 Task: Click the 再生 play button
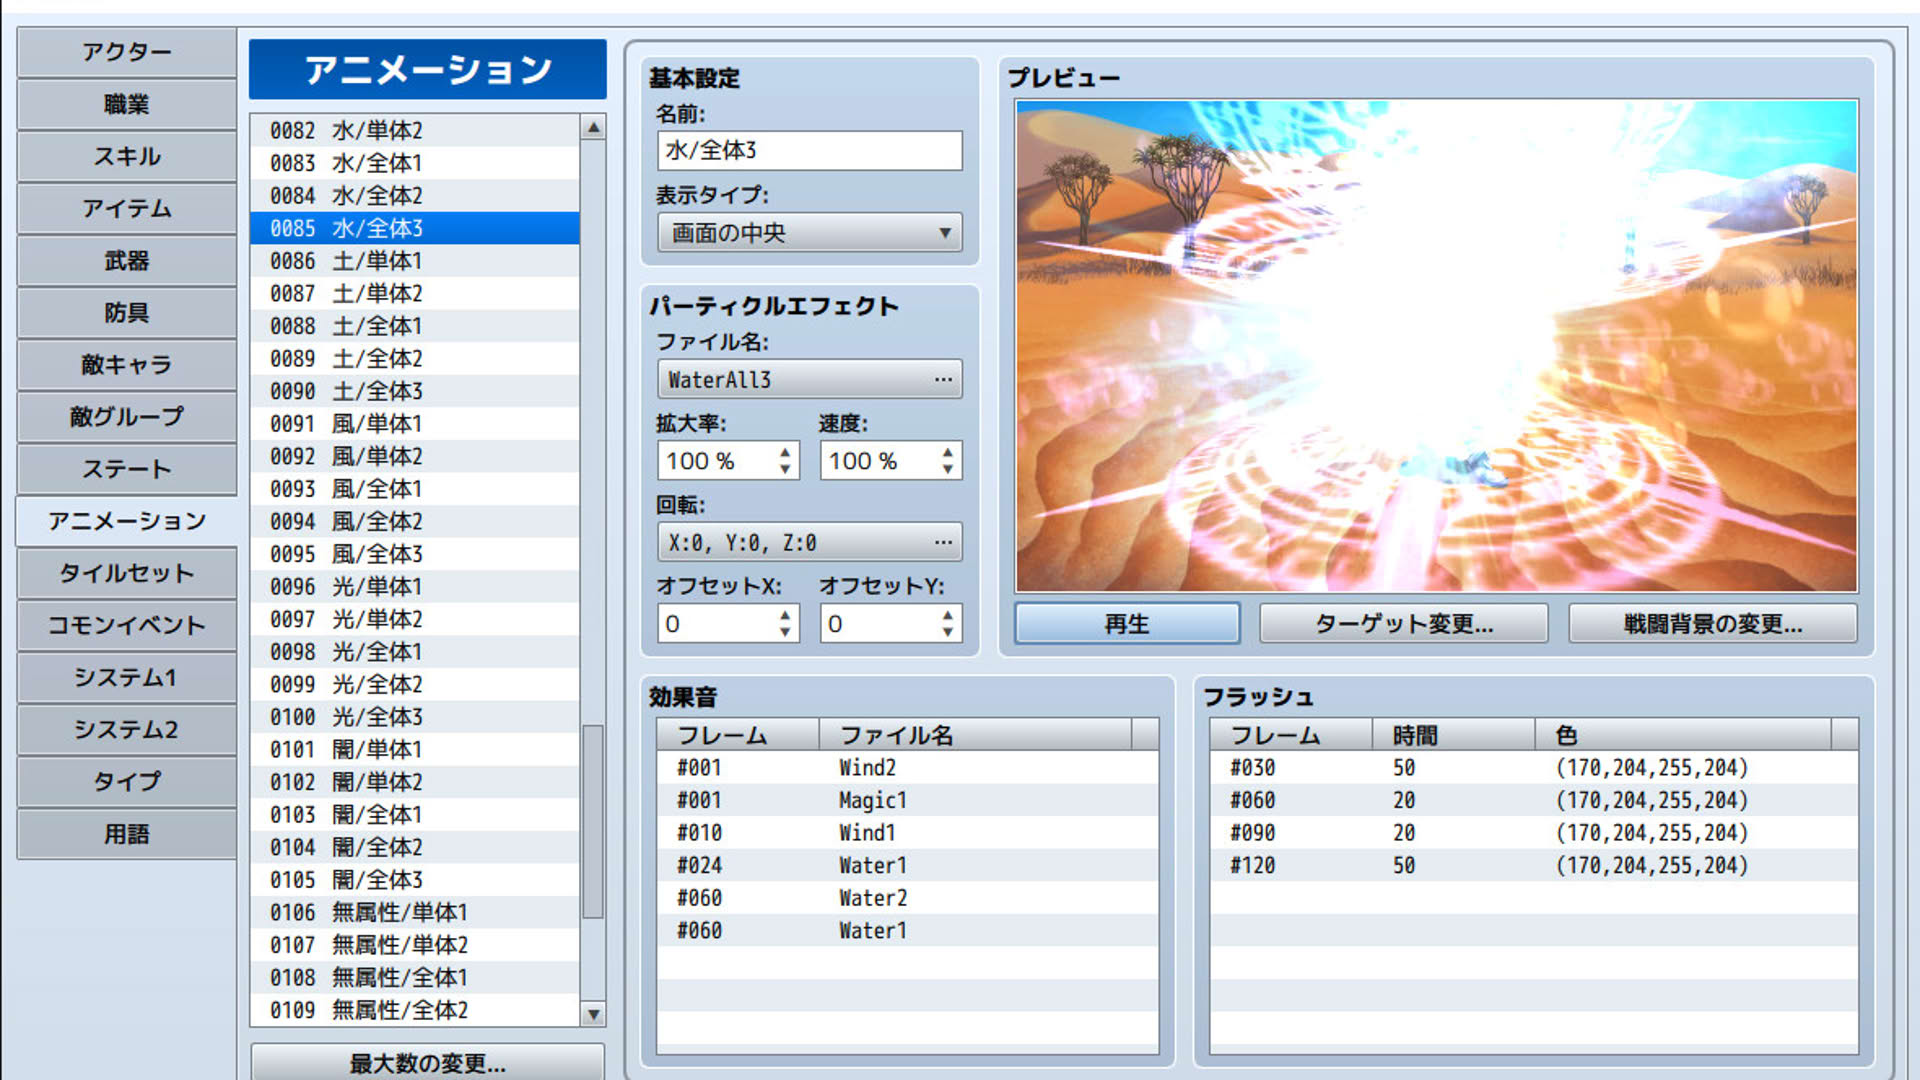(1127, 624)
